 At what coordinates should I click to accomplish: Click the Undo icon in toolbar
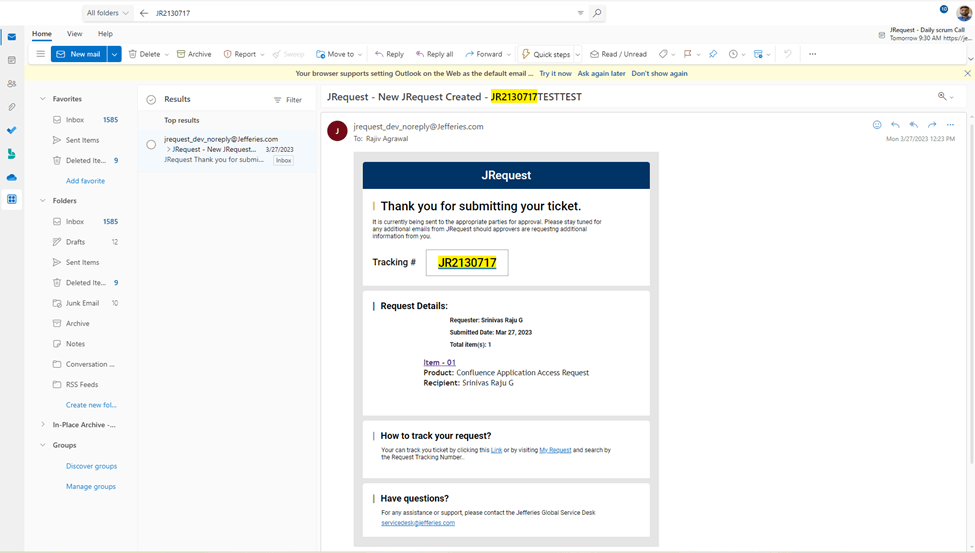[x=788, y=54]
